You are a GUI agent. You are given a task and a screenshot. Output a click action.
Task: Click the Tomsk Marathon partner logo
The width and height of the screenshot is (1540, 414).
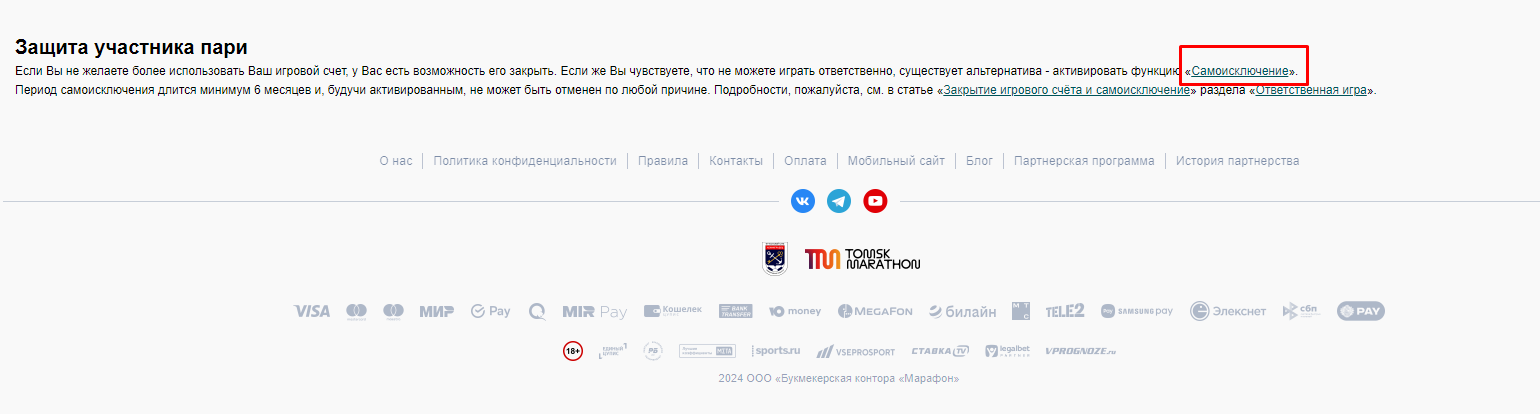[x=863, y=259]
